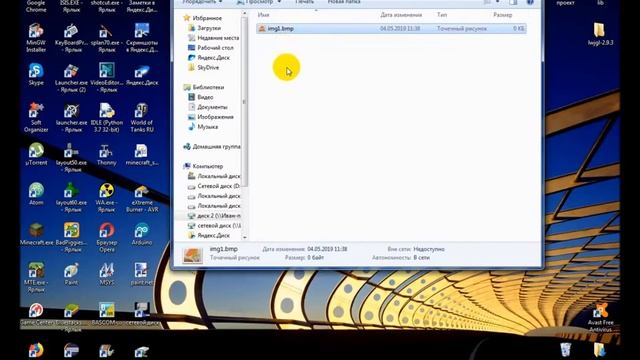Open the splan70.exe desktop shortcut

(x=107, y=38)
